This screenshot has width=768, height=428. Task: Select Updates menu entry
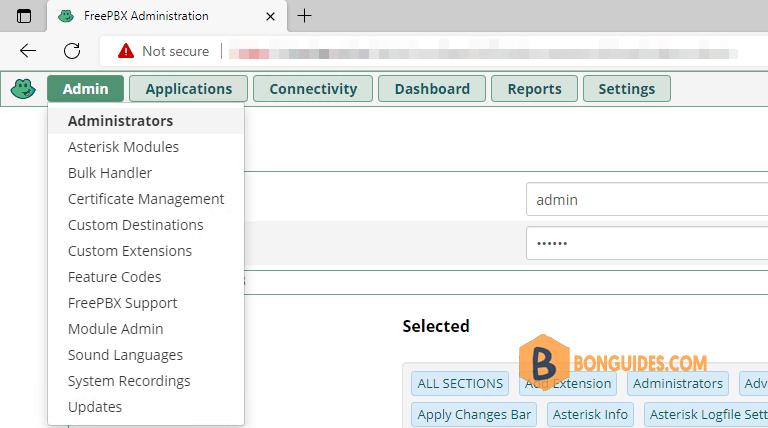[146, 406]
